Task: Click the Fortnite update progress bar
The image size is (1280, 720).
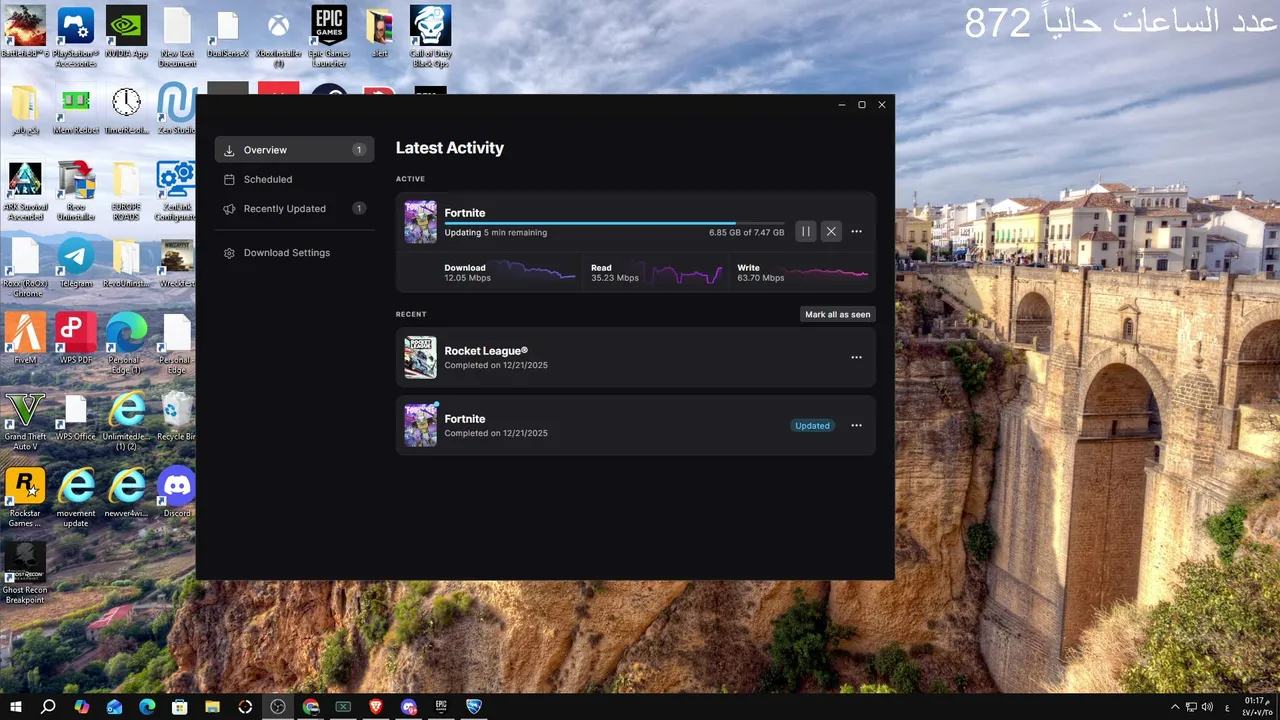Action: click(x=614, y=224)
